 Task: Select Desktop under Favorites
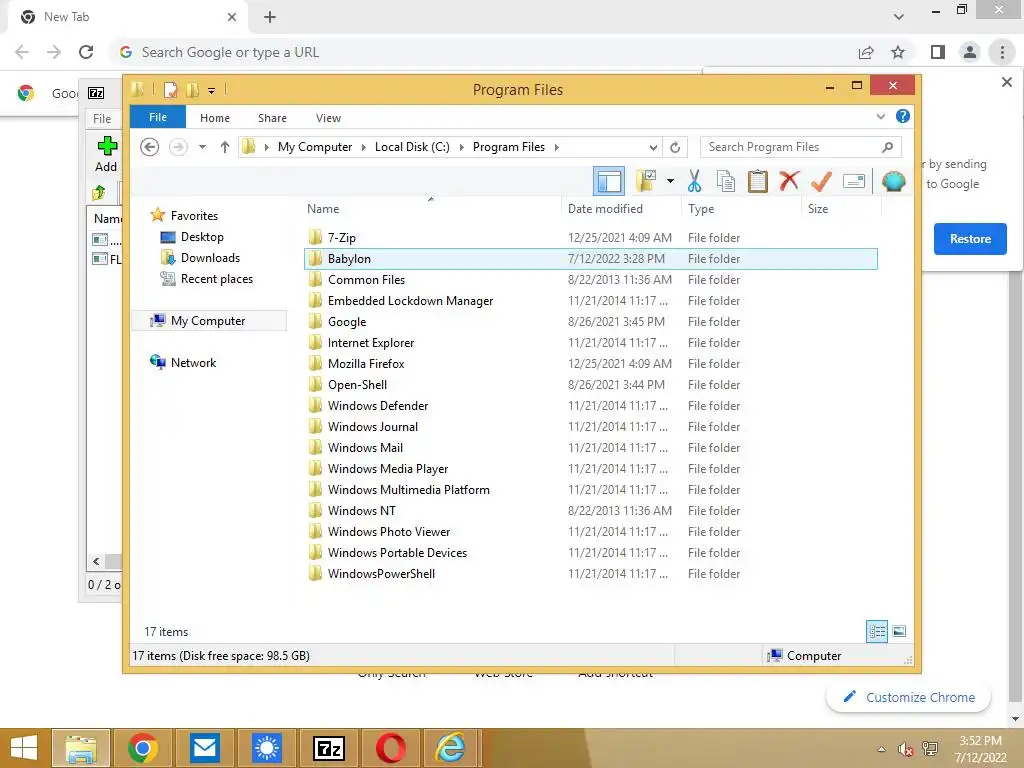202,237
